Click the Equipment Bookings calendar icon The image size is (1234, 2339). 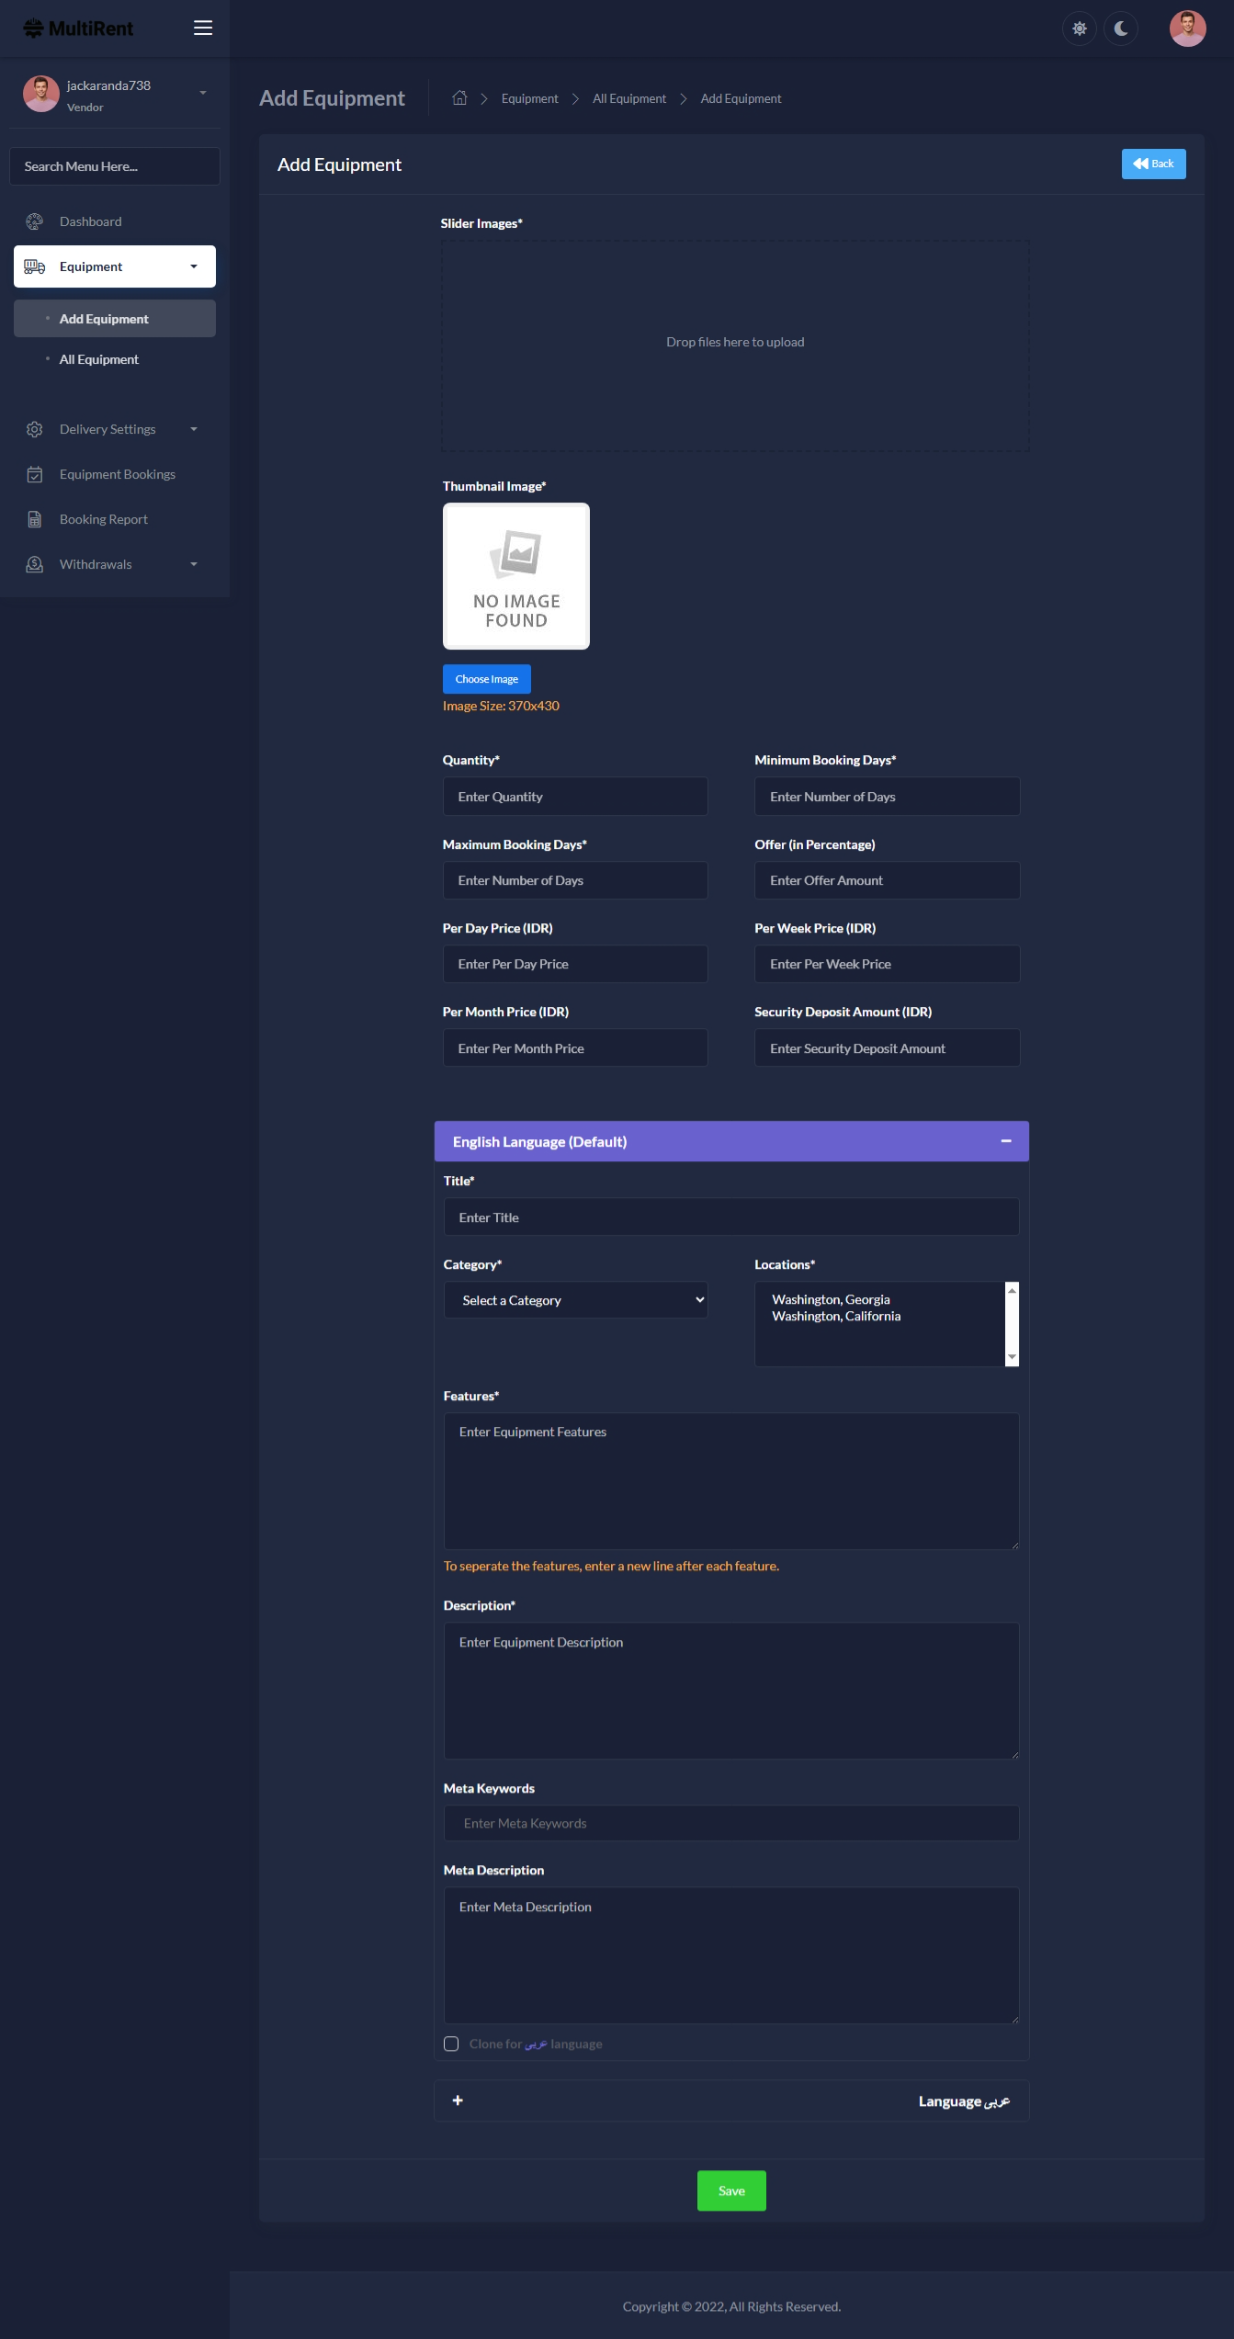point(35,475)
